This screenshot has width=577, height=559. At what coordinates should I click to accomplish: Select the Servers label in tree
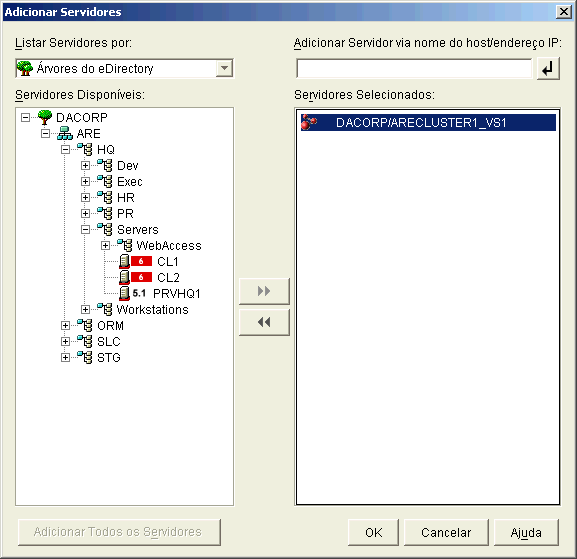[138, 230]
